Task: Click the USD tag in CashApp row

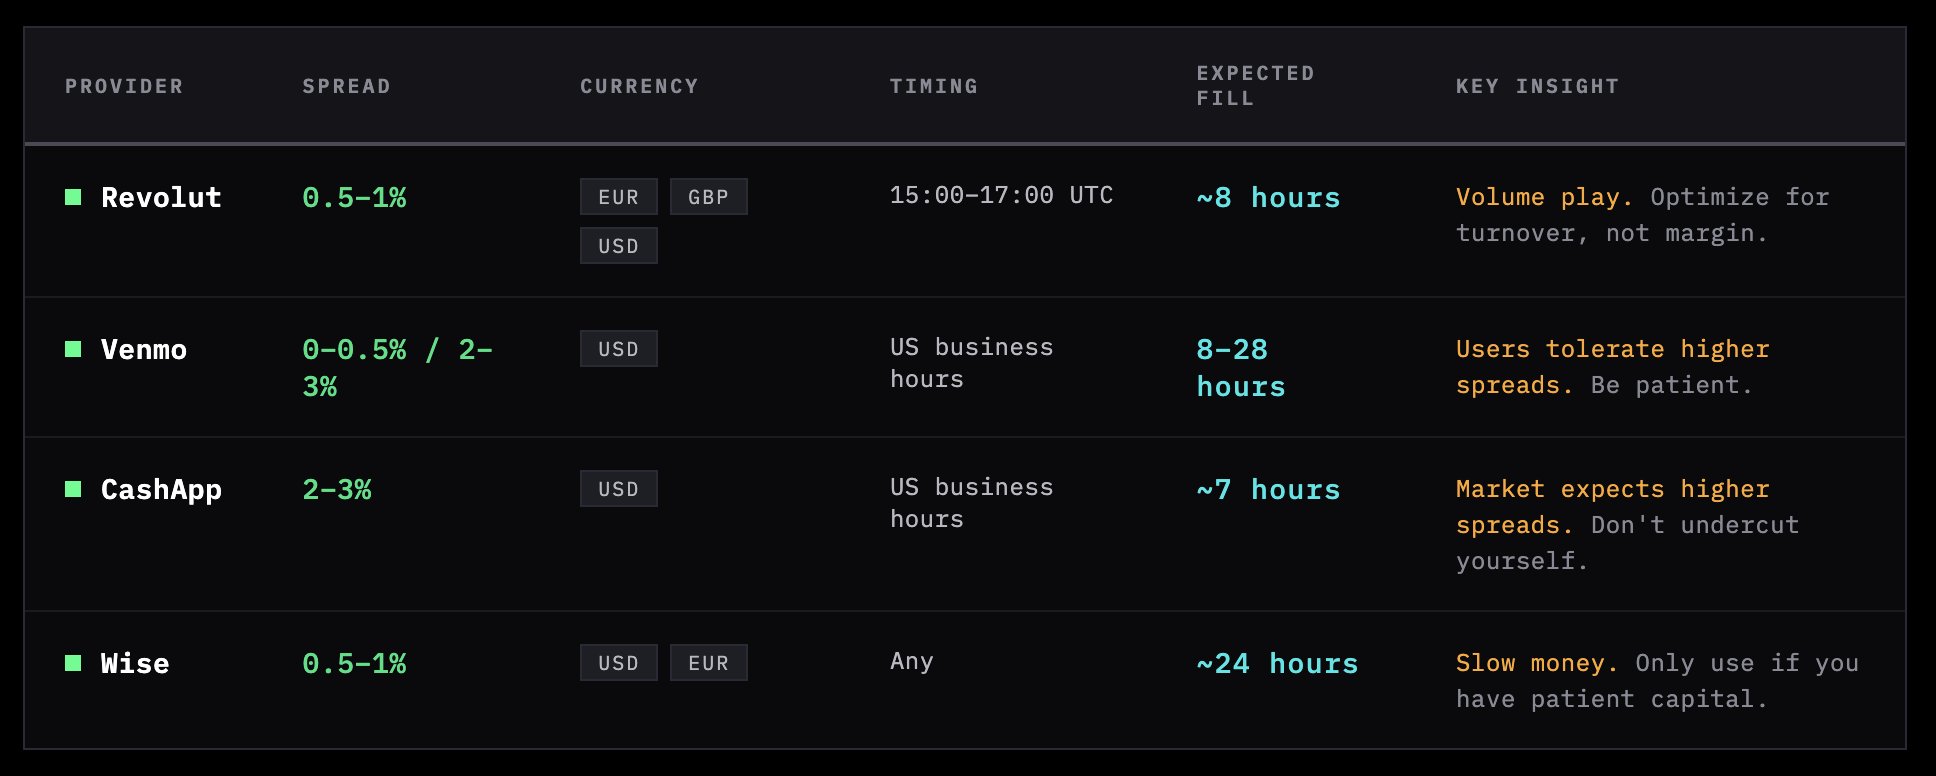Action: pos(618,489)
